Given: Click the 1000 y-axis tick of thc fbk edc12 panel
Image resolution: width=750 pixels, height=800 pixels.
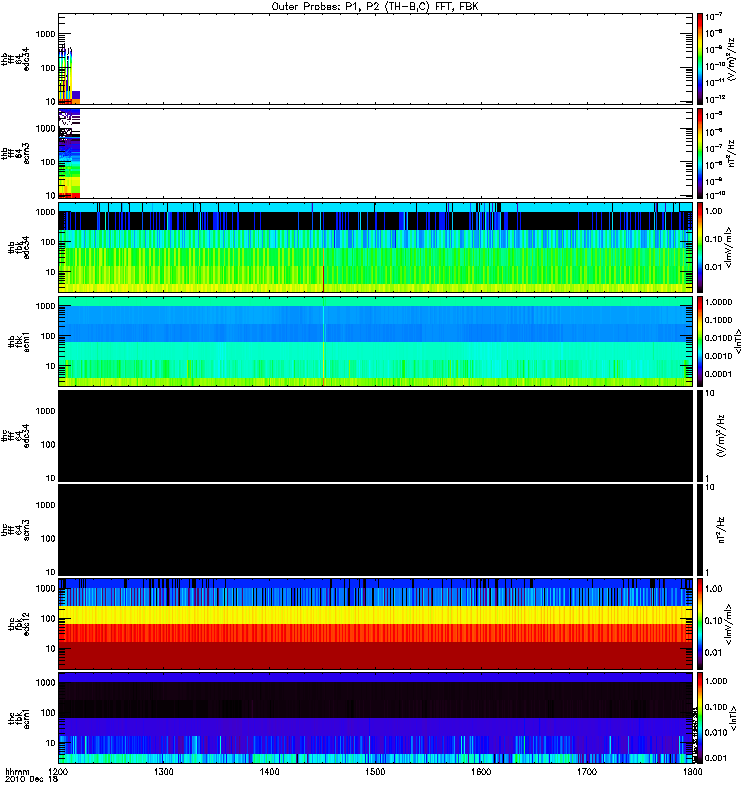Looking at the screenshot, I should pos(46,588).
